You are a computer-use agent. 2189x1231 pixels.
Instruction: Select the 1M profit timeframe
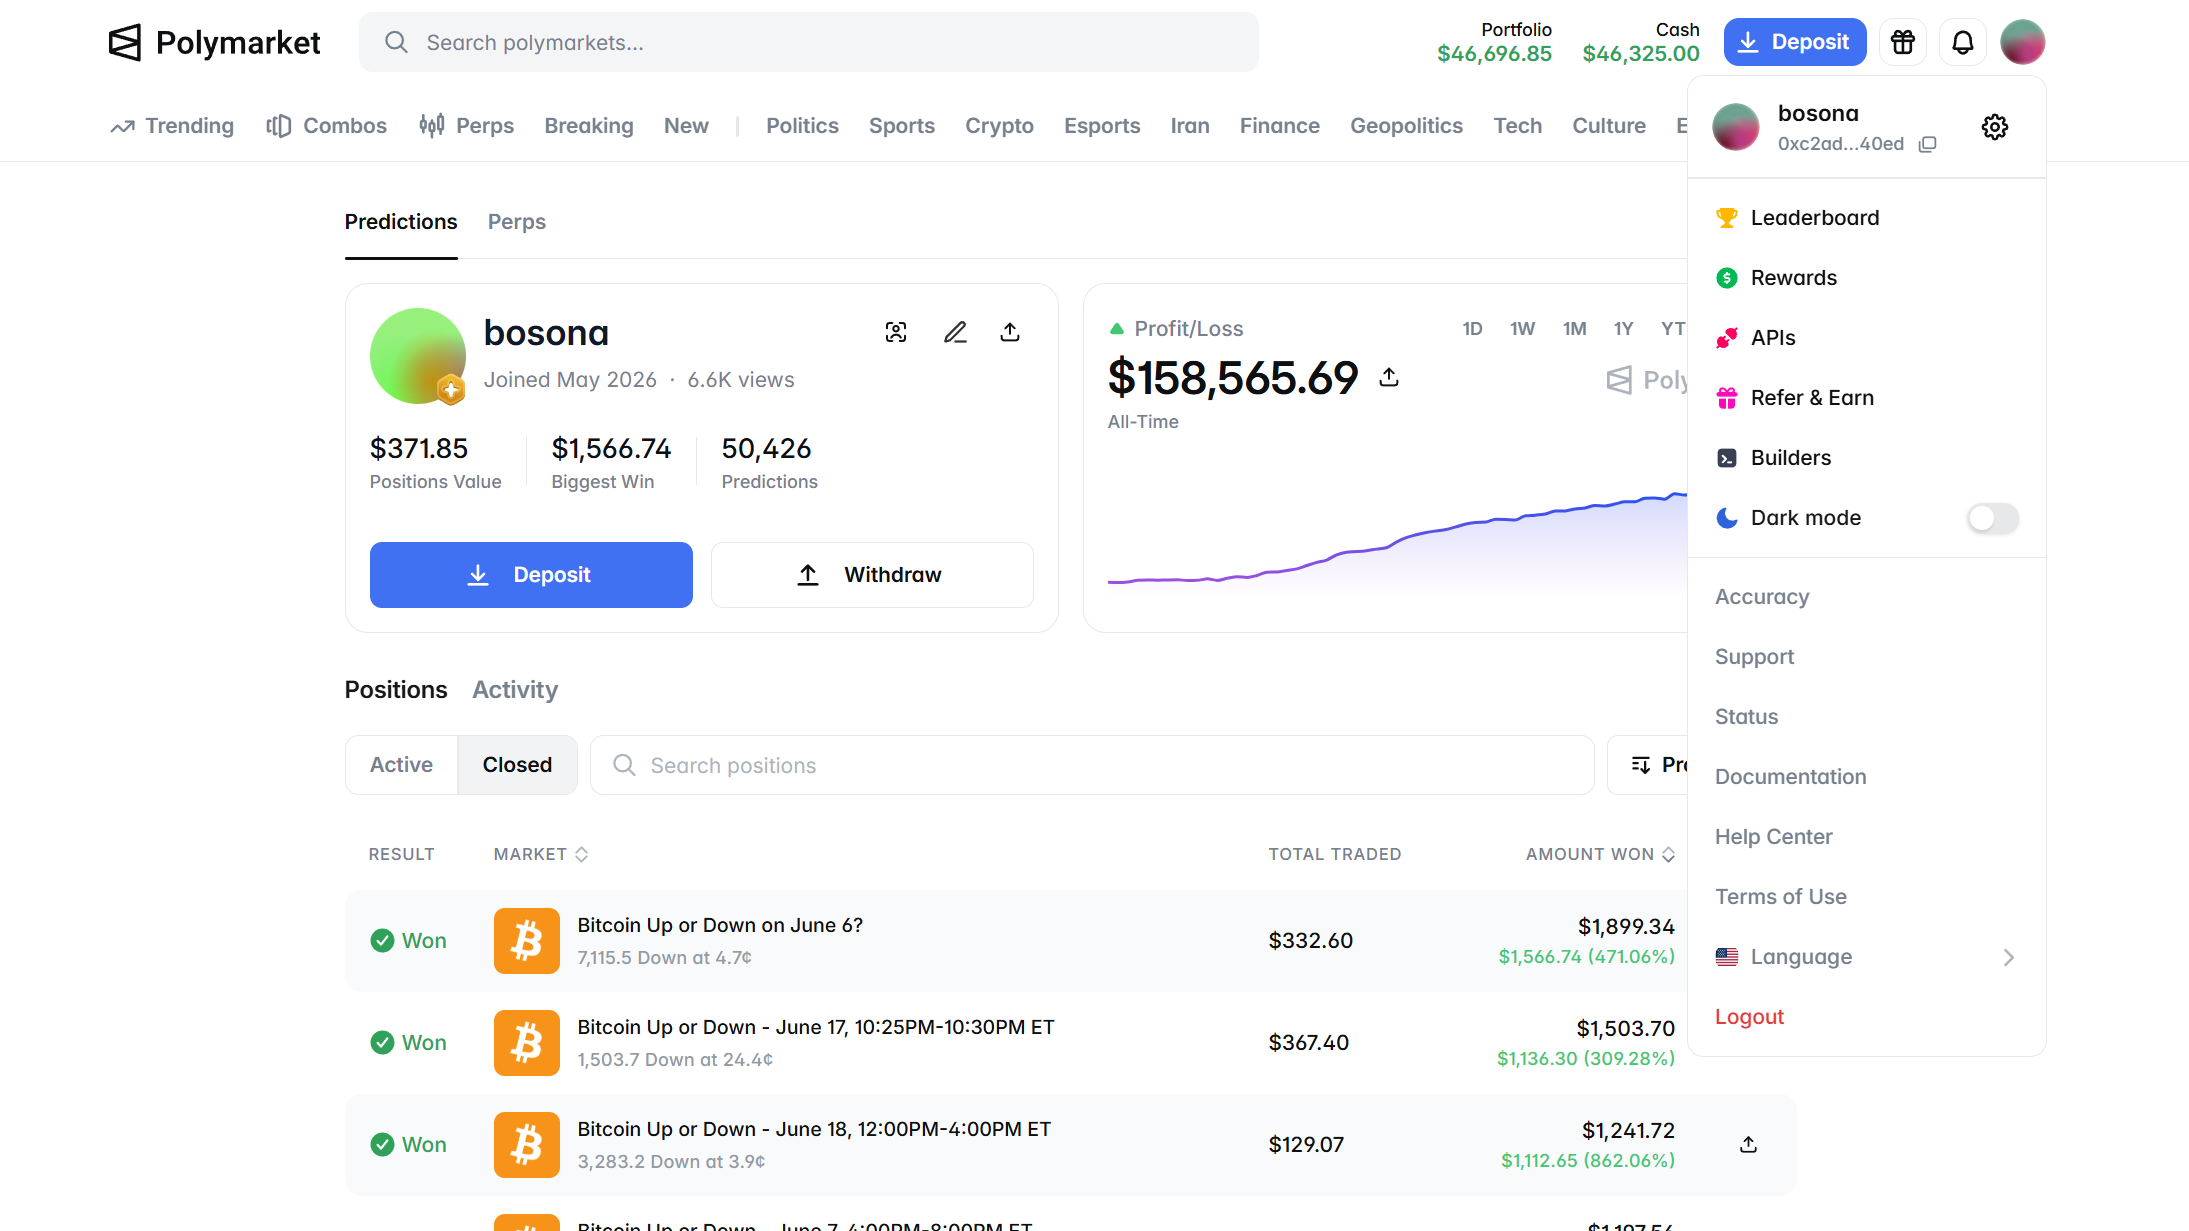(1575, 329)
